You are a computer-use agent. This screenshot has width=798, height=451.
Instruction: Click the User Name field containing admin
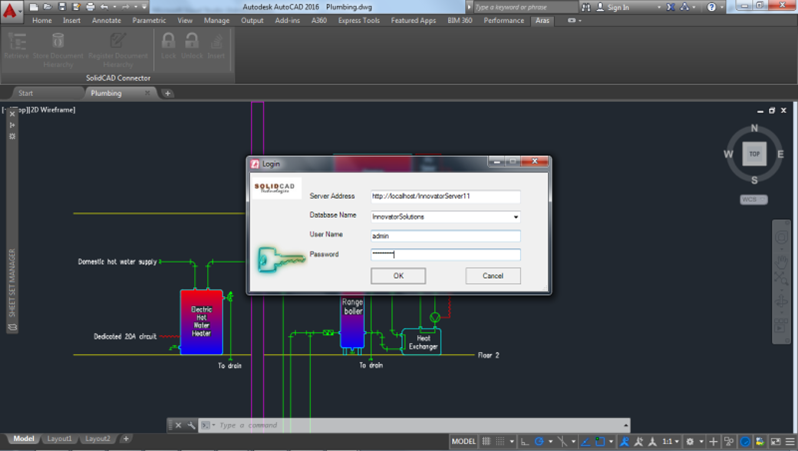445,236
